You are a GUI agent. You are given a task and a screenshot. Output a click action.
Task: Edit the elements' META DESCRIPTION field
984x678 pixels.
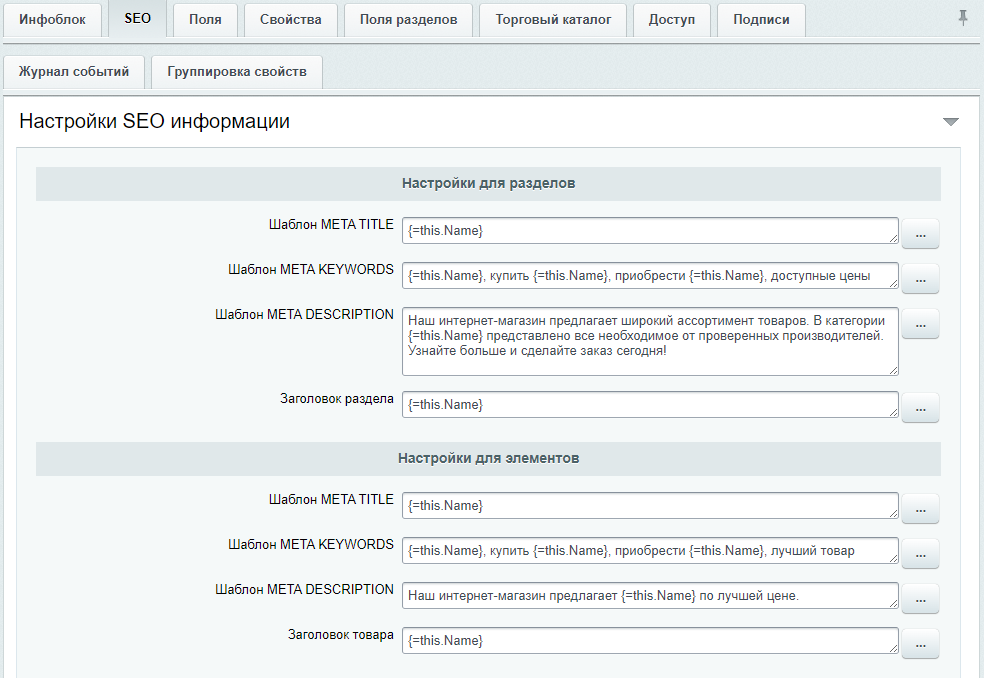pos(650,596)
